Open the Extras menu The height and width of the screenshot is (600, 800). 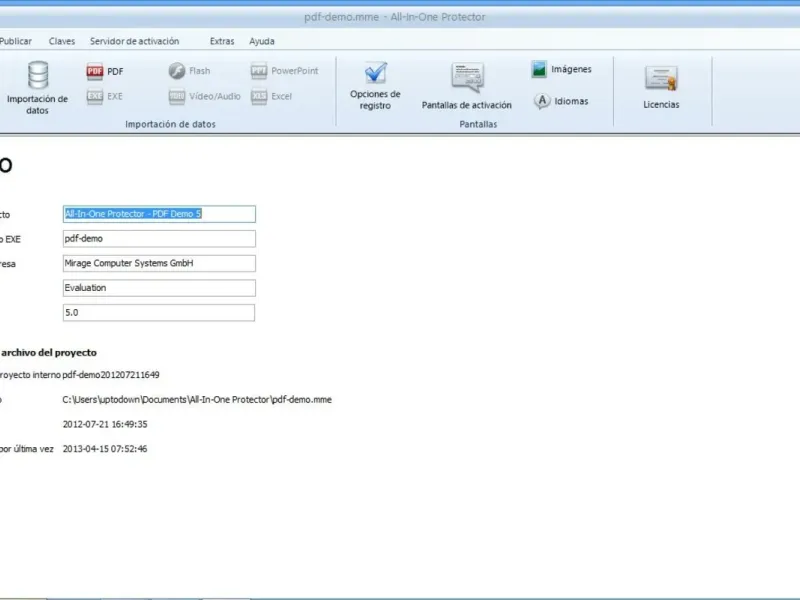click(222, 41)
